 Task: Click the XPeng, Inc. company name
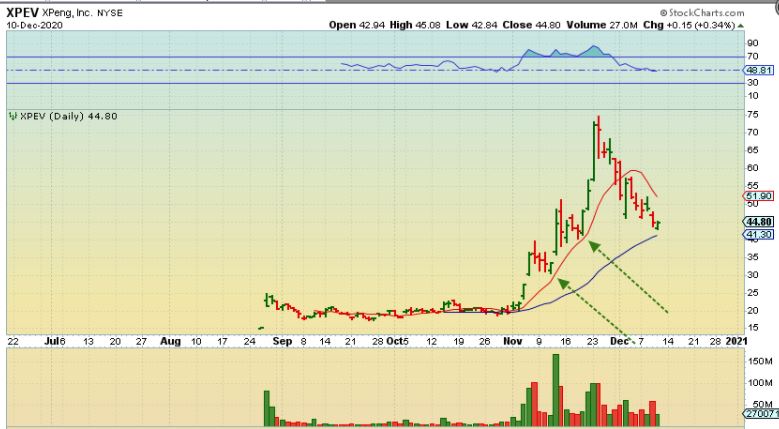67,13
